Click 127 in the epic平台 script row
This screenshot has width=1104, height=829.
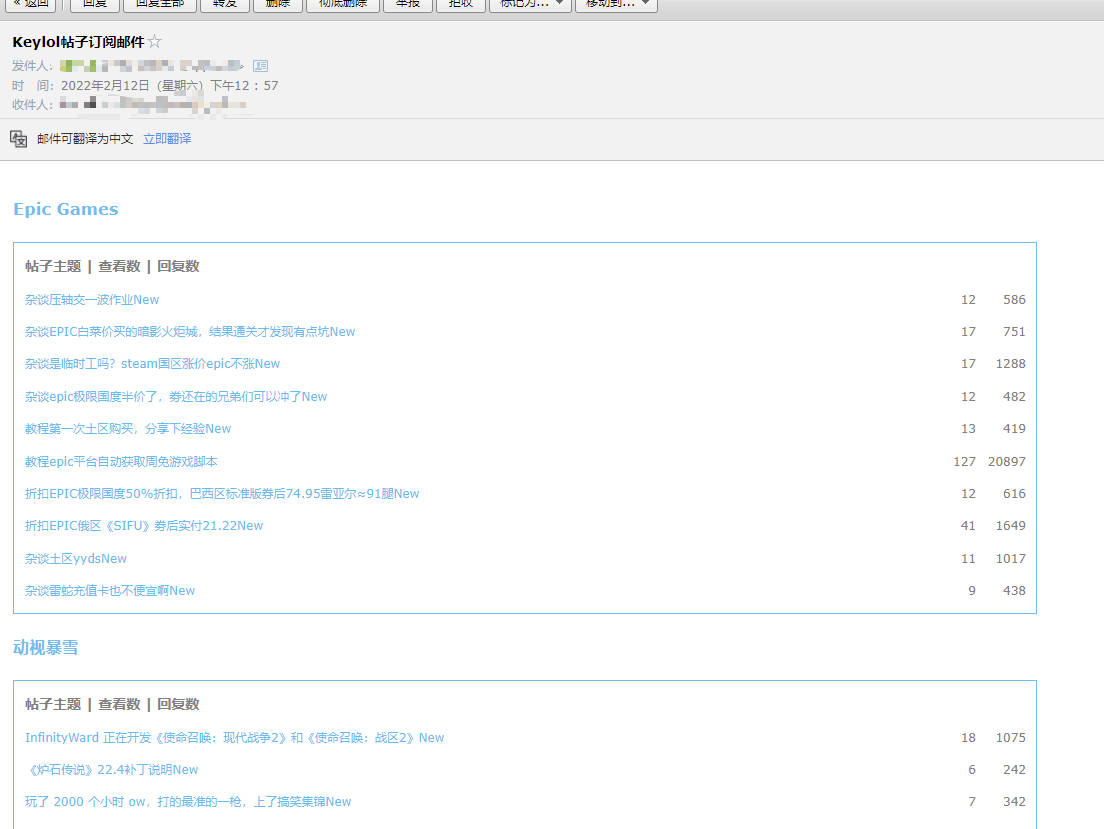tap(964, 461)
